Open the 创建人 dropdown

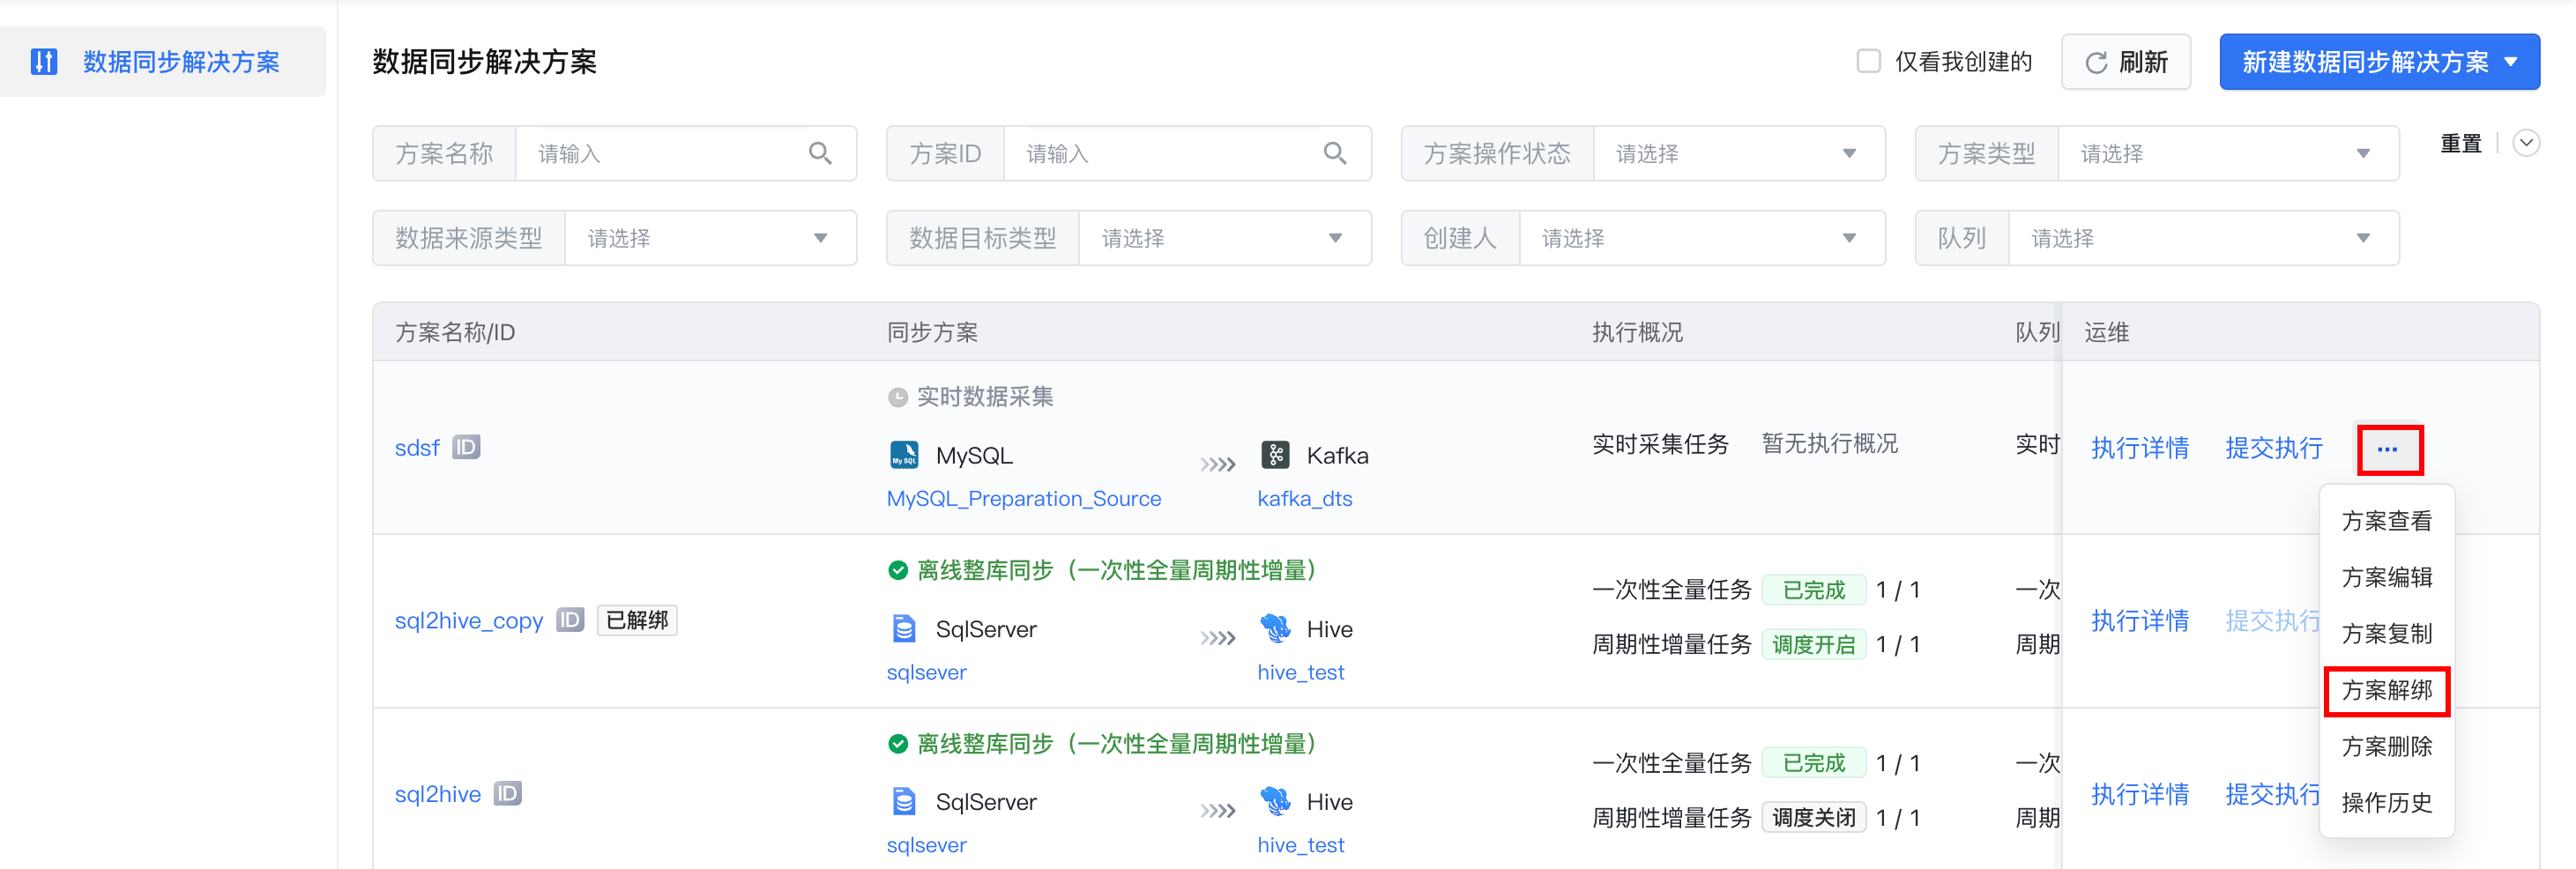[x=1702, y=238]
